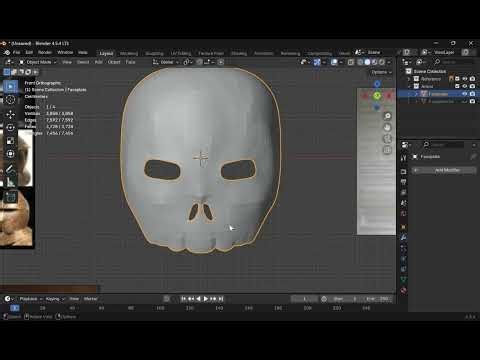Toggle snapping magnet in header
The height and width of the screenshot is (360, 480).
199,62
